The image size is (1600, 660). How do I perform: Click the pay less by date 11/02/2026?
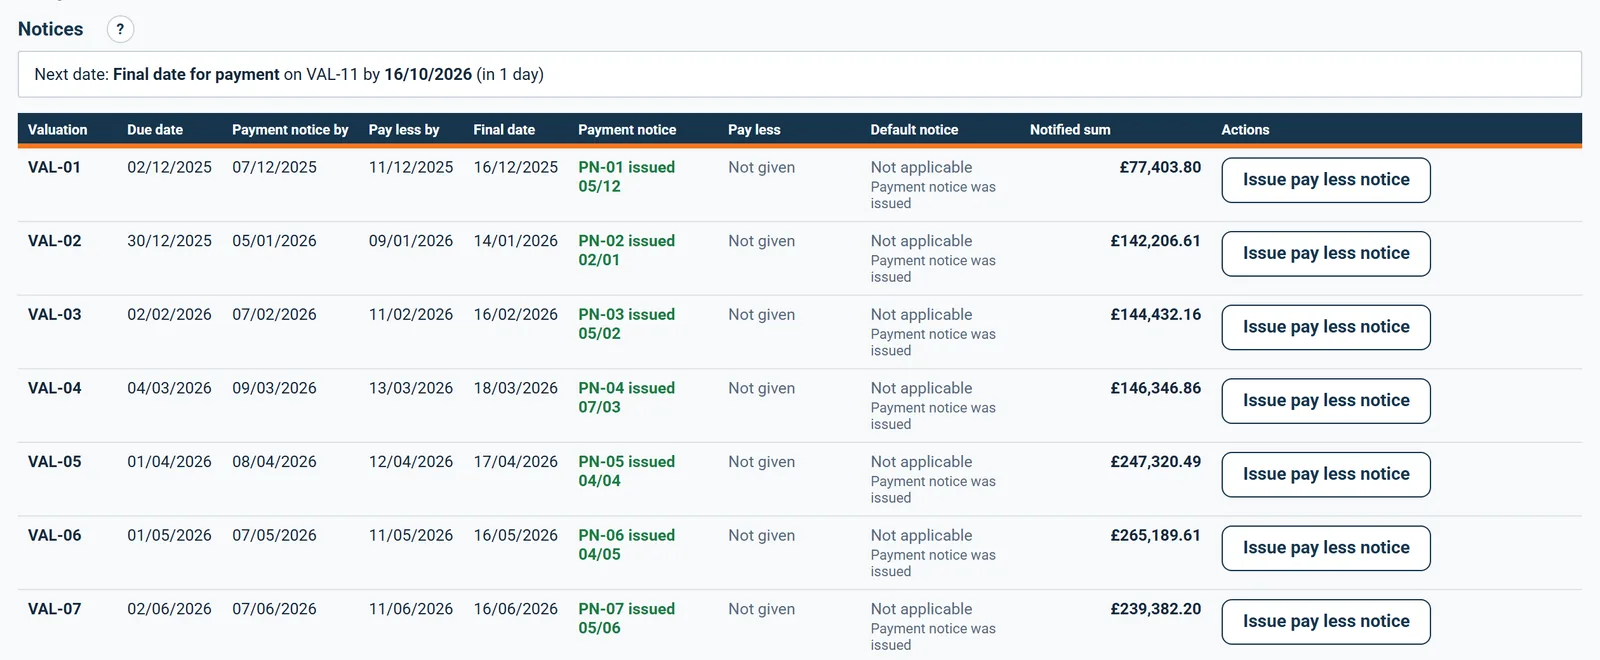click(411, 314)
